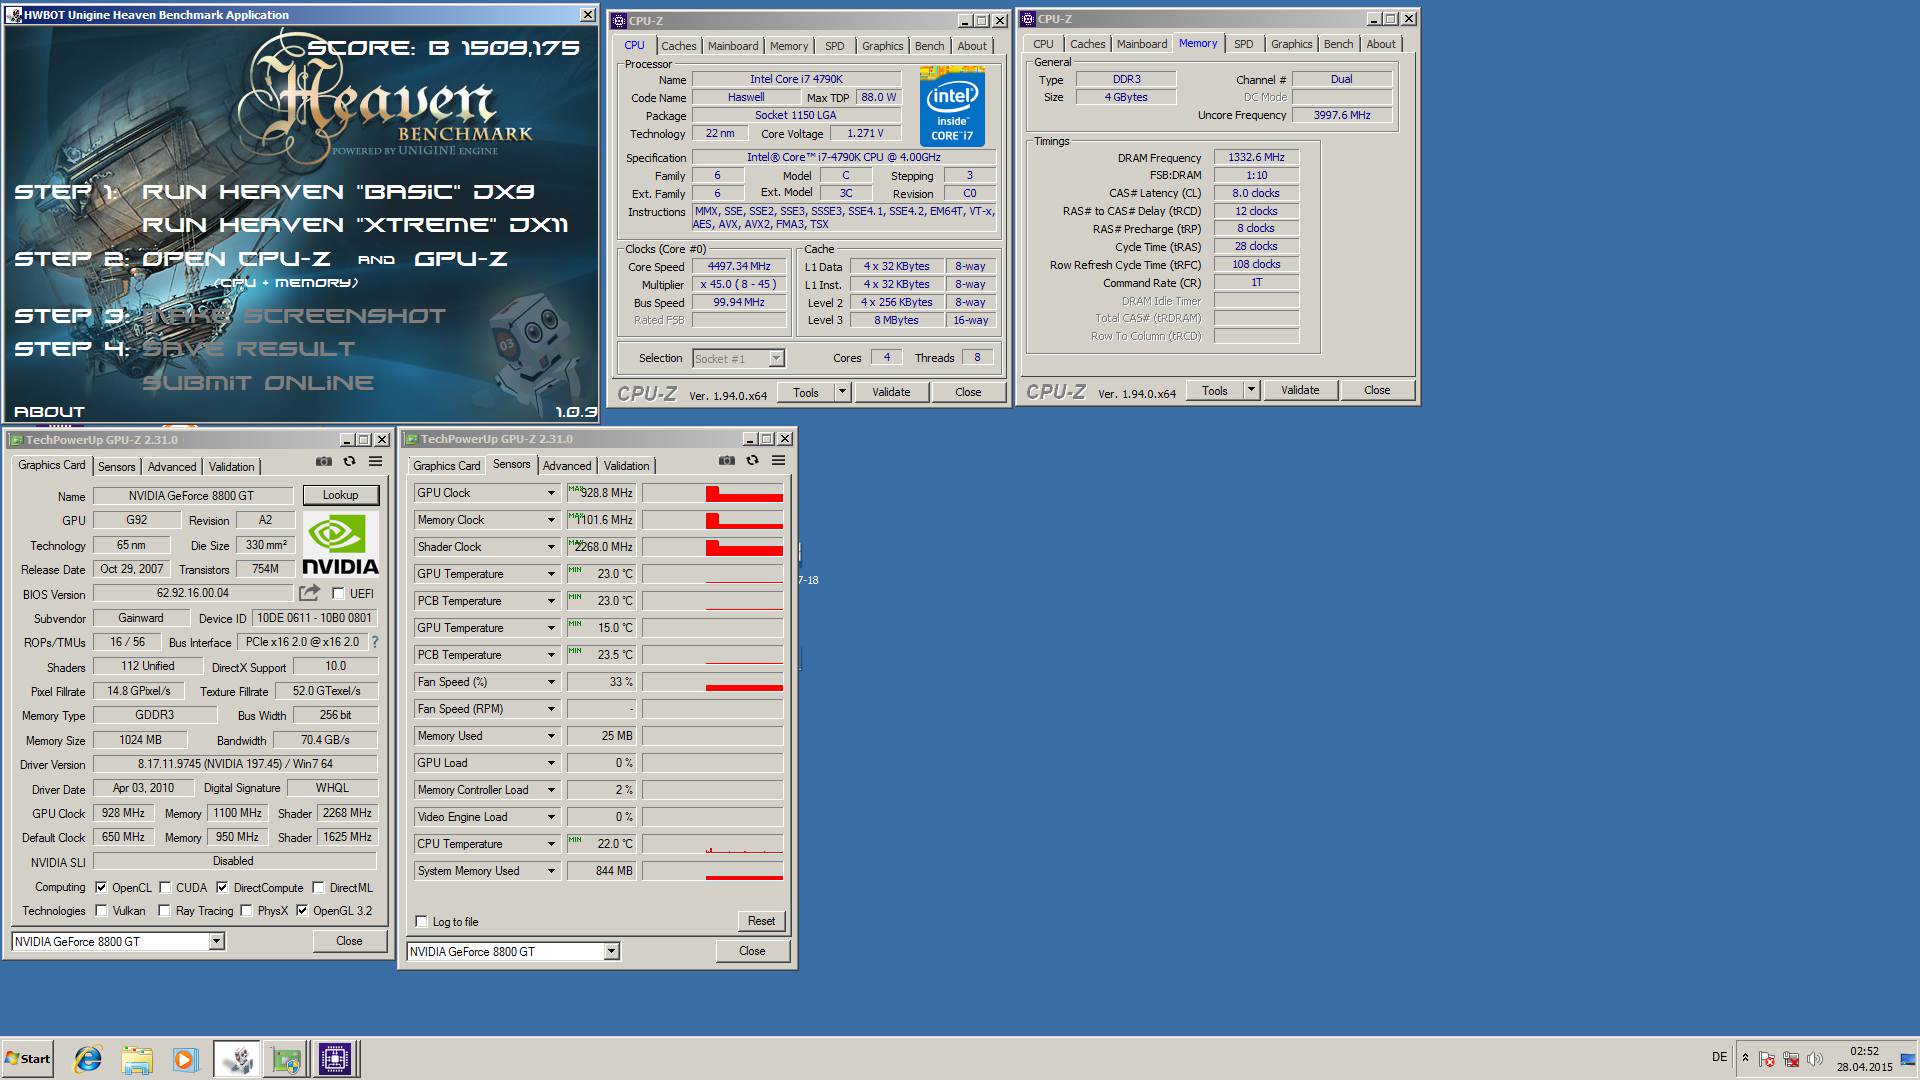The image size is (1920, 1080).
Task: Click the Action Center flag tray icon
Action: pos(1767,1059)
